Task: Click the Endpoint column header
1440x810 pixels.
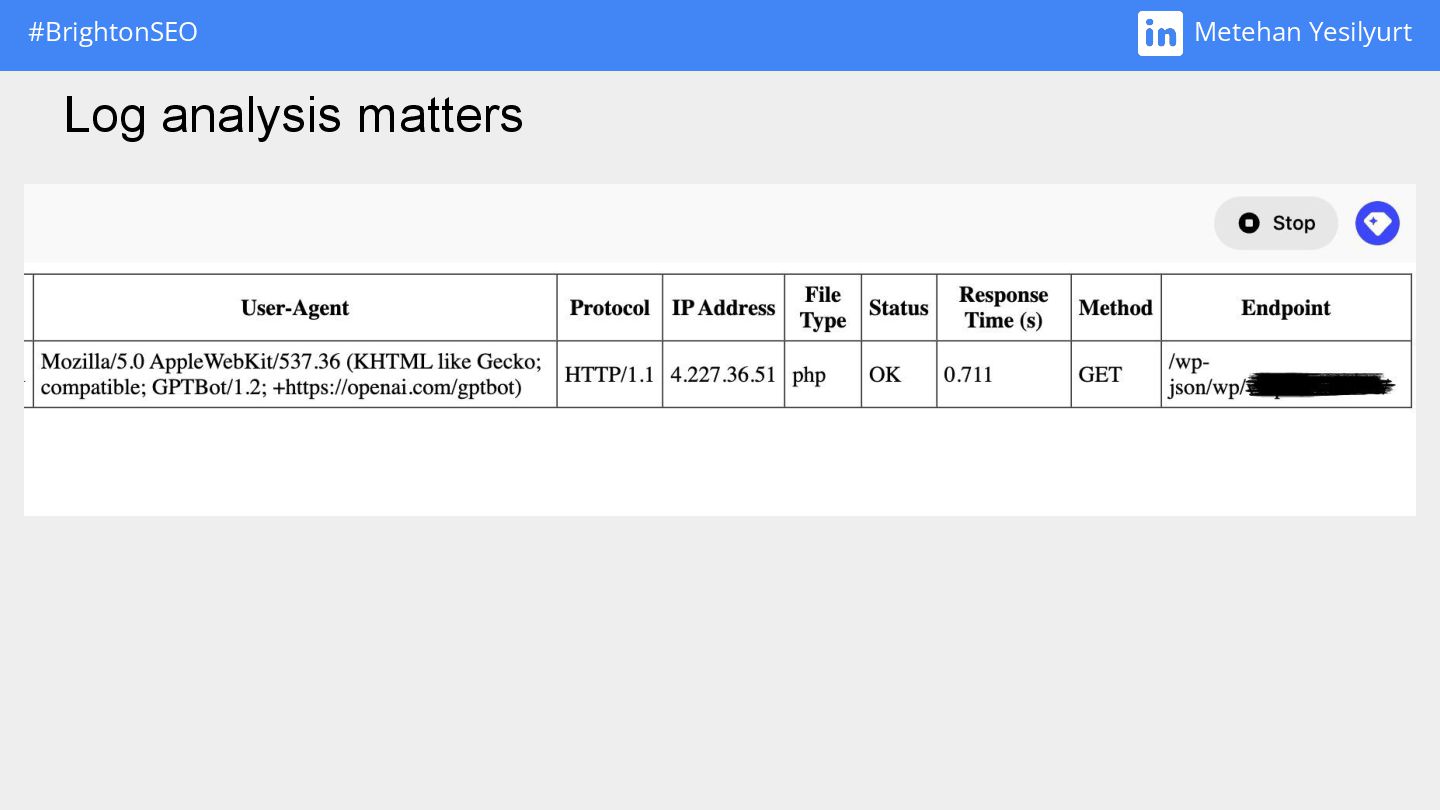Action: (x=1286, y=308)
